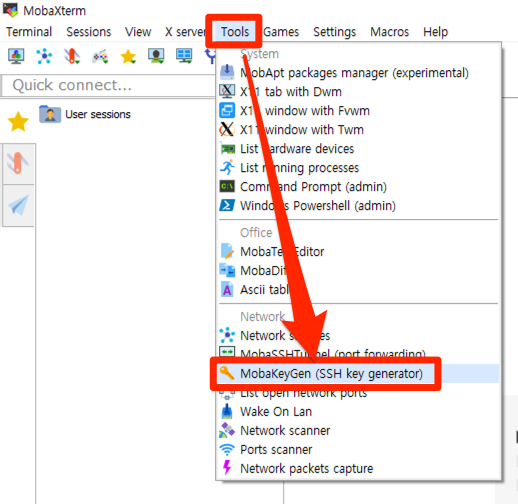Open Ports scanner
518x504 pixels.
coord(358,450)
